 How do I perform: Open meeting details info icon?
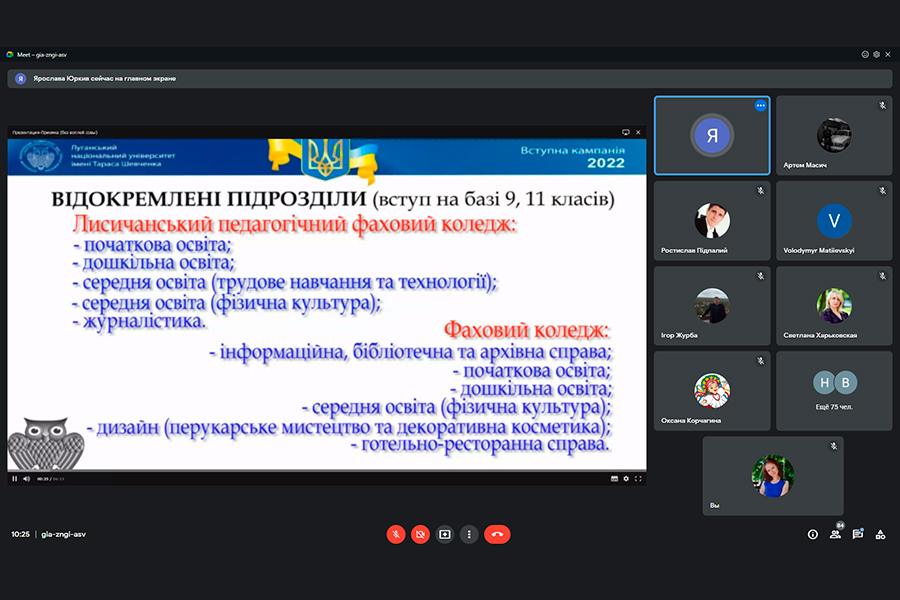pos(813,535)
